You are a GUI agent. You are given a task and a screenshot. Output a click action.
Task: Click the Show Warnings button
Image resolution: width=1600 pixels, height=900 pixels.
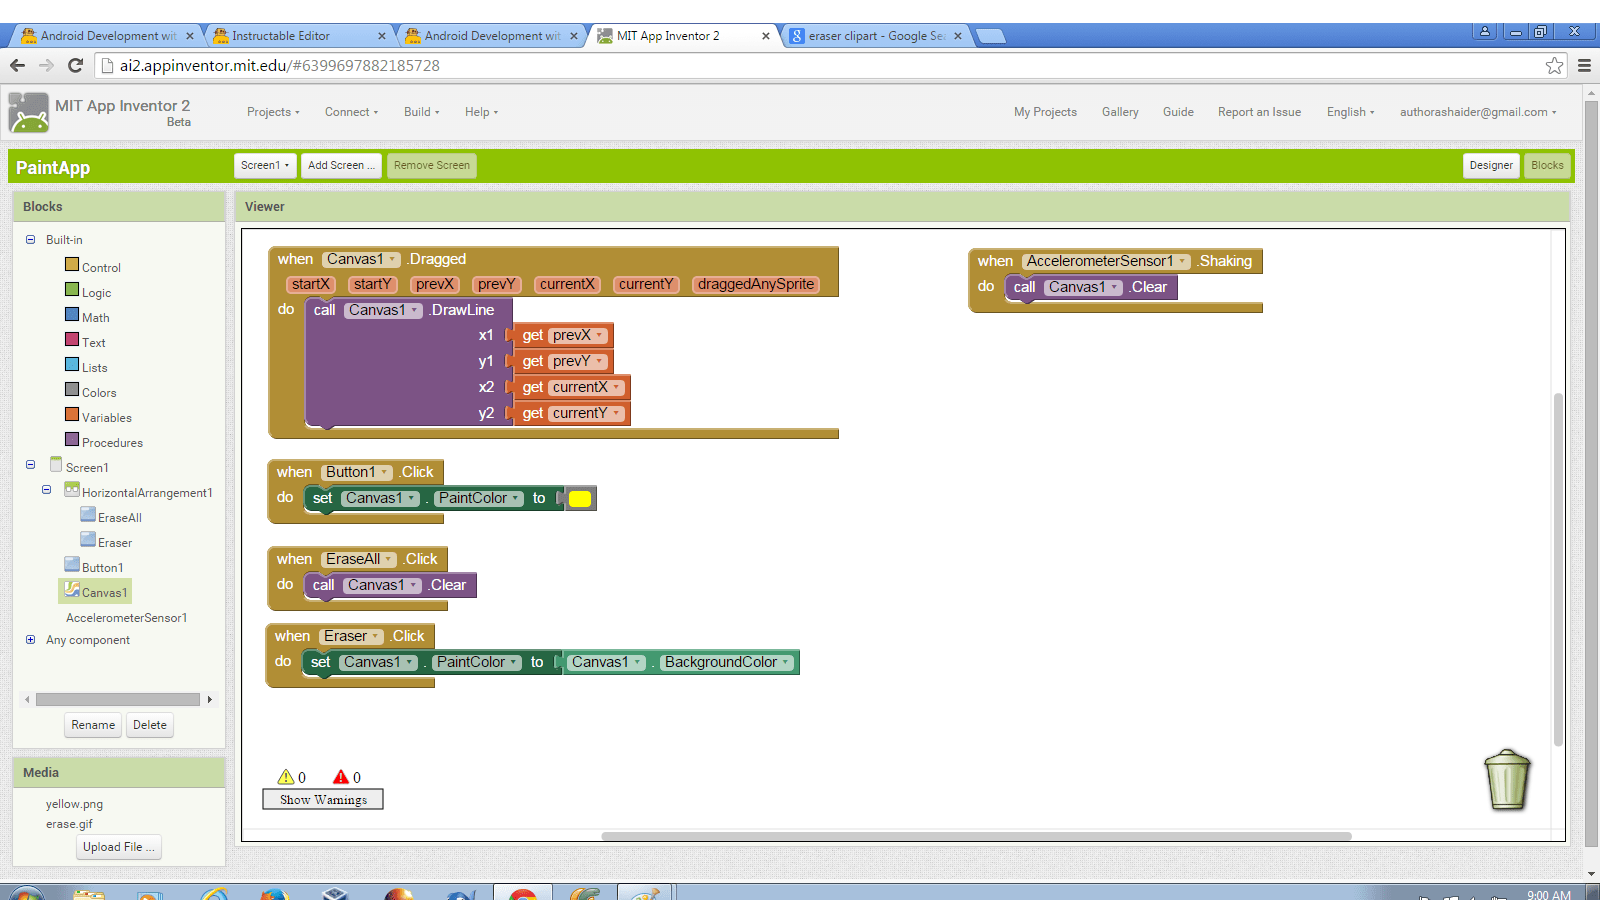323,800
